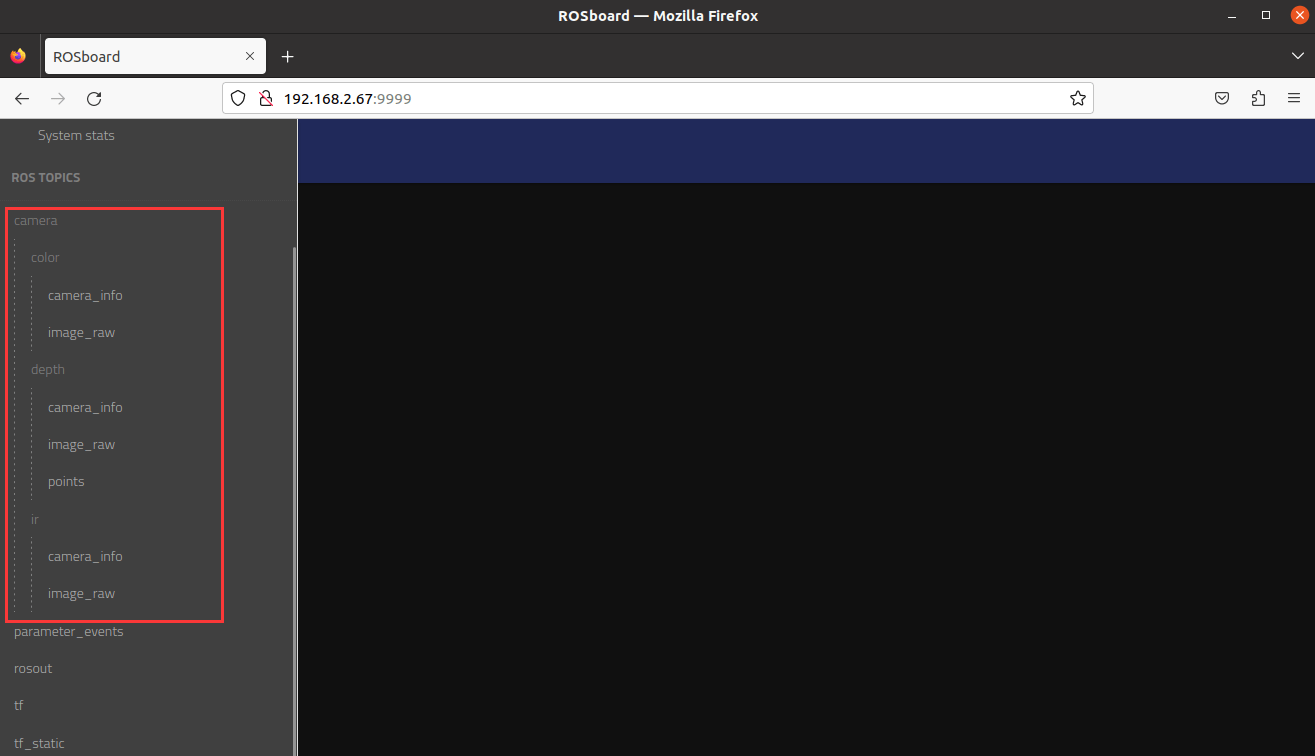Image resolution: width=1315 pixels, height=756 pixels.
Task: Open a new tab
Action: [288, 57]
